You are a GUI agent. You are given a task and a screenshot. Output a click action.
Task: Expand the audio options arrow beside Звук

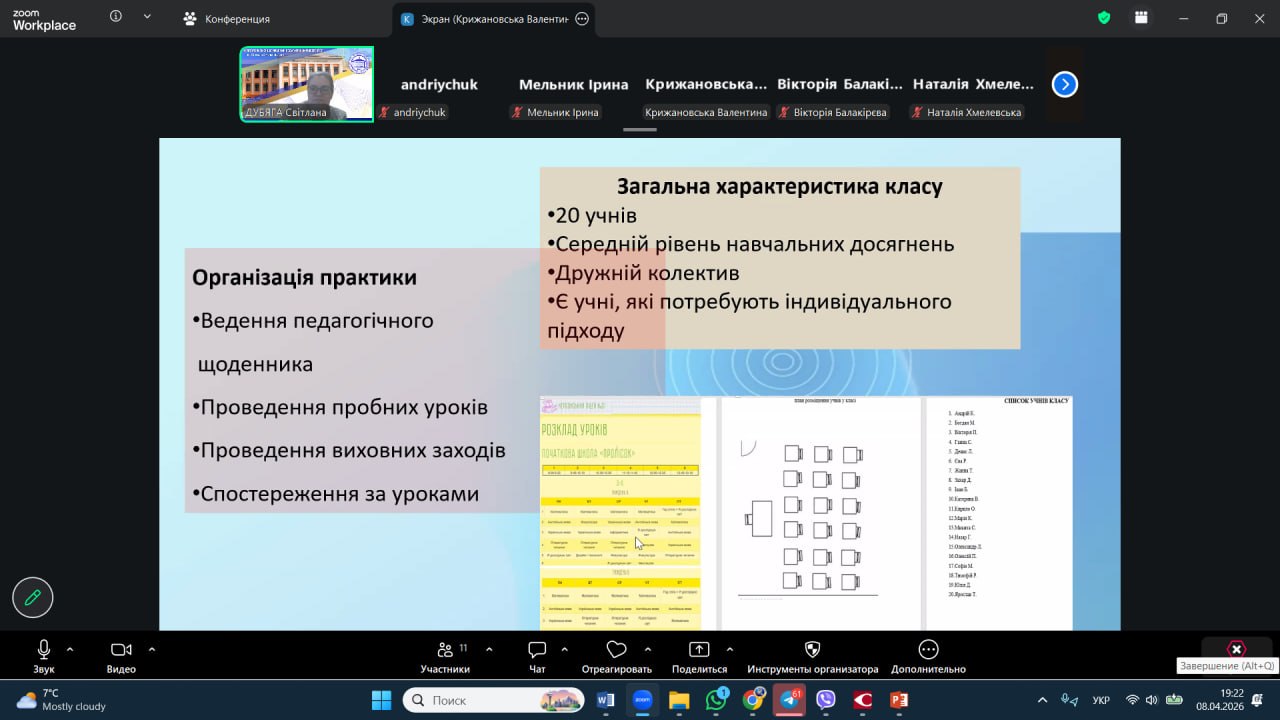(x=70, y=649)
